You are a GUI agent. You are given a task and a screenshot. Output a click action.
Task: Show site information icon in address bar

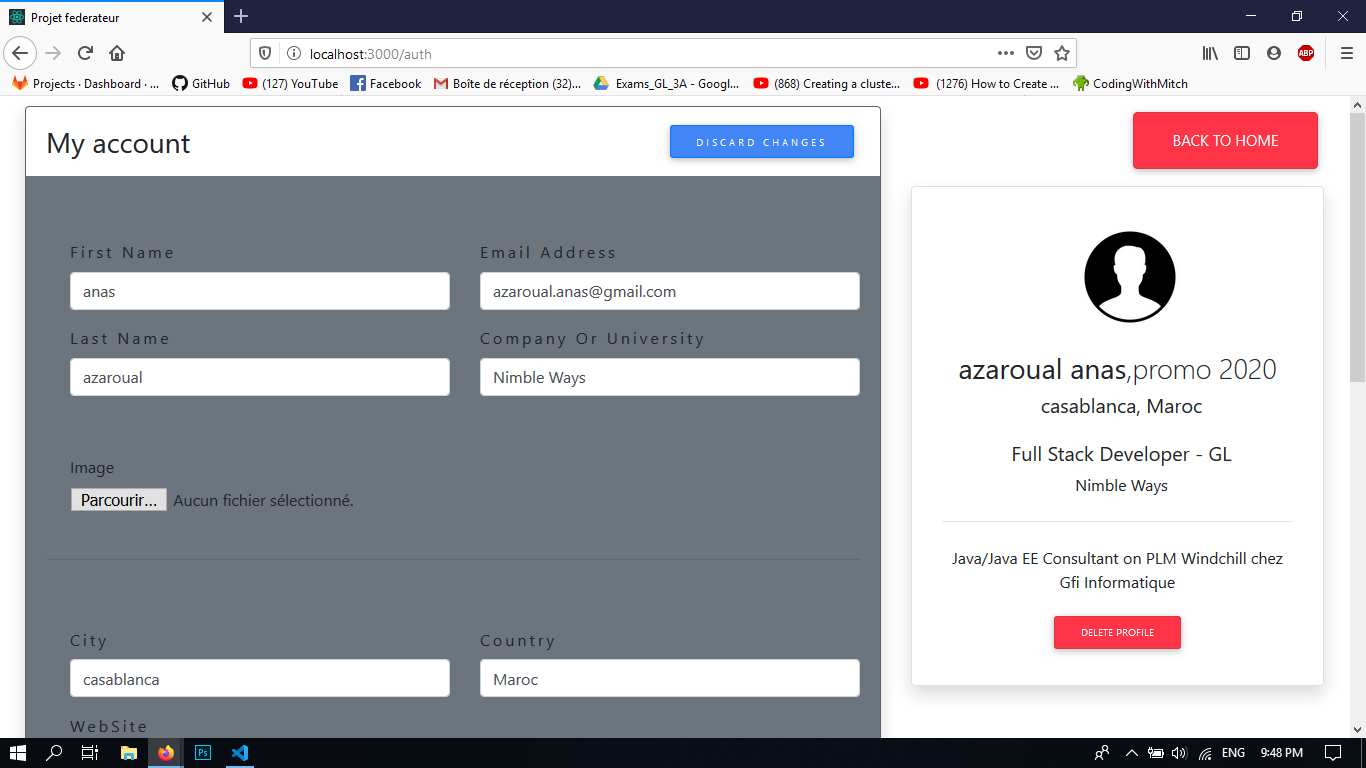coord(293,53)
